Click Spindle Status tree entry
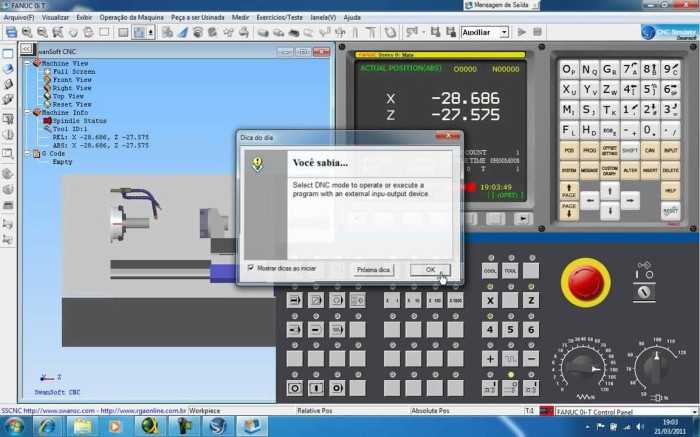 click(79, 121)
